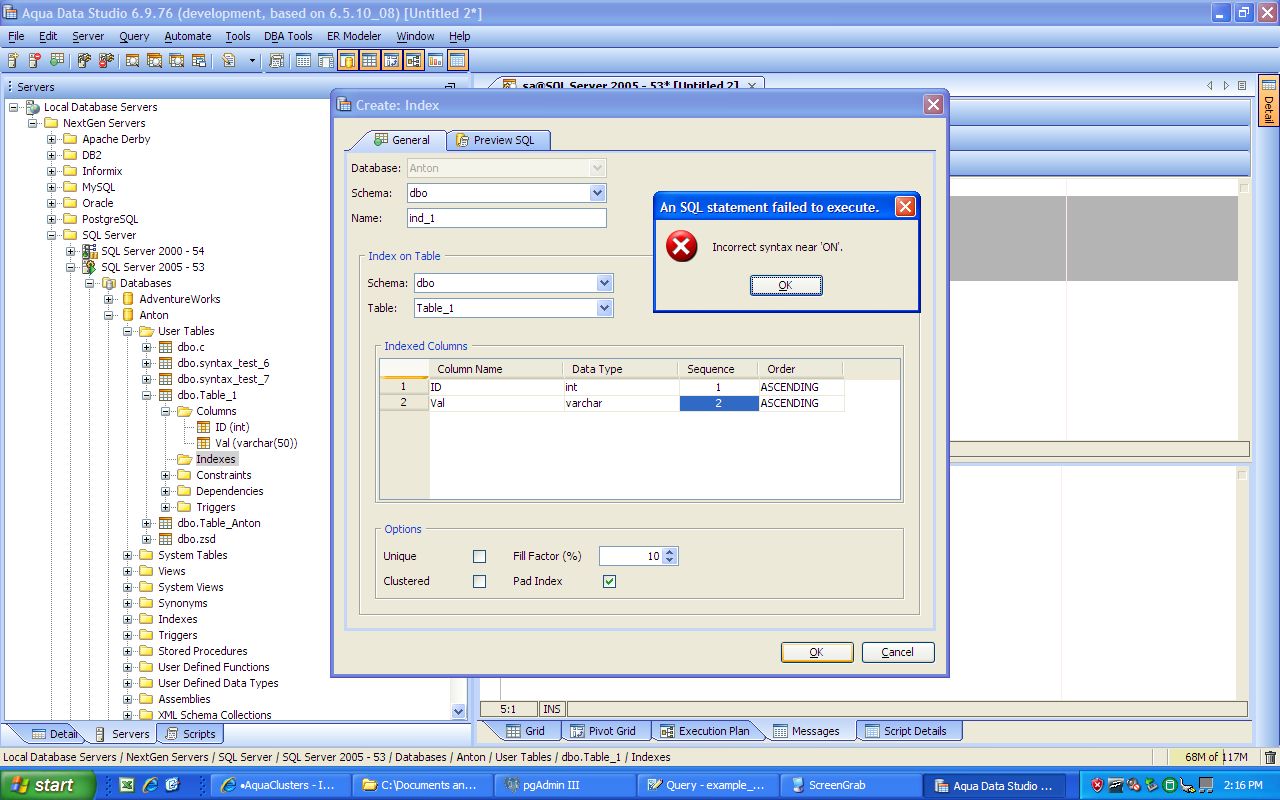Click the right arrow for editor tab navigation
The image size is (1280, 800).
pos(1226,86)
